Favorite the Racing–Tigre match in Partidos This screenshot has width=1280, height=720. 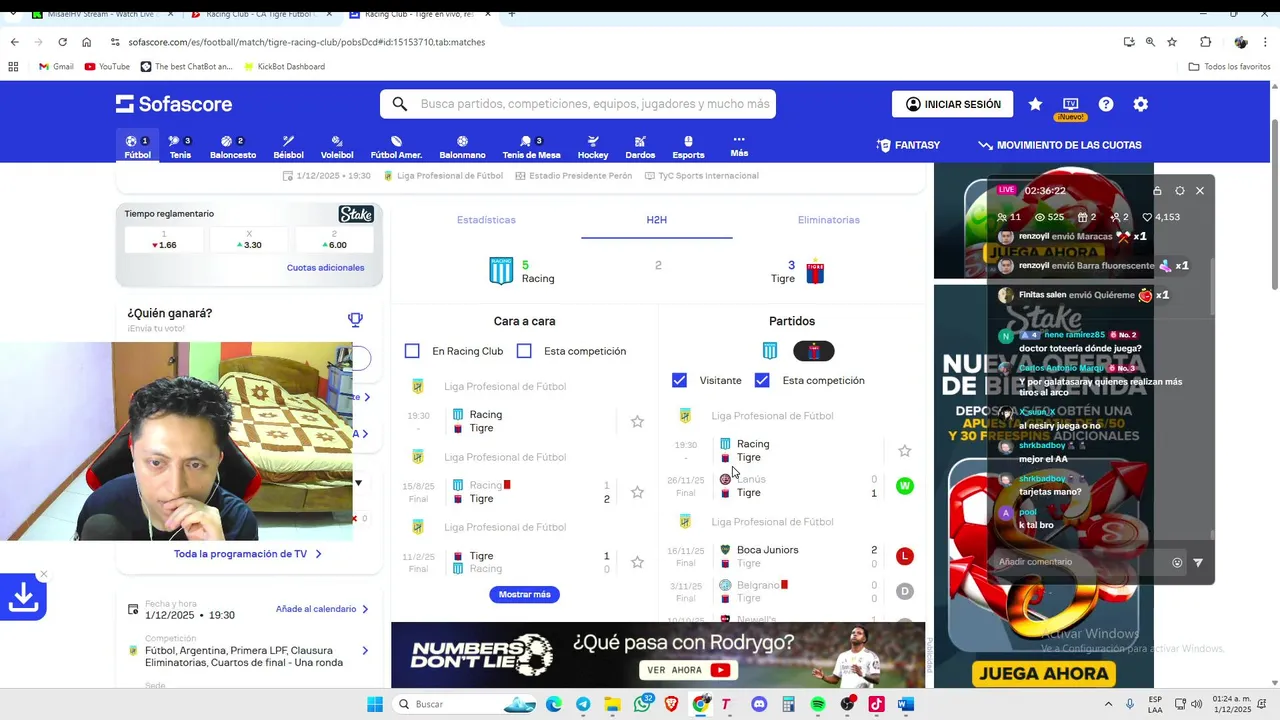click(x=905, y=451)
